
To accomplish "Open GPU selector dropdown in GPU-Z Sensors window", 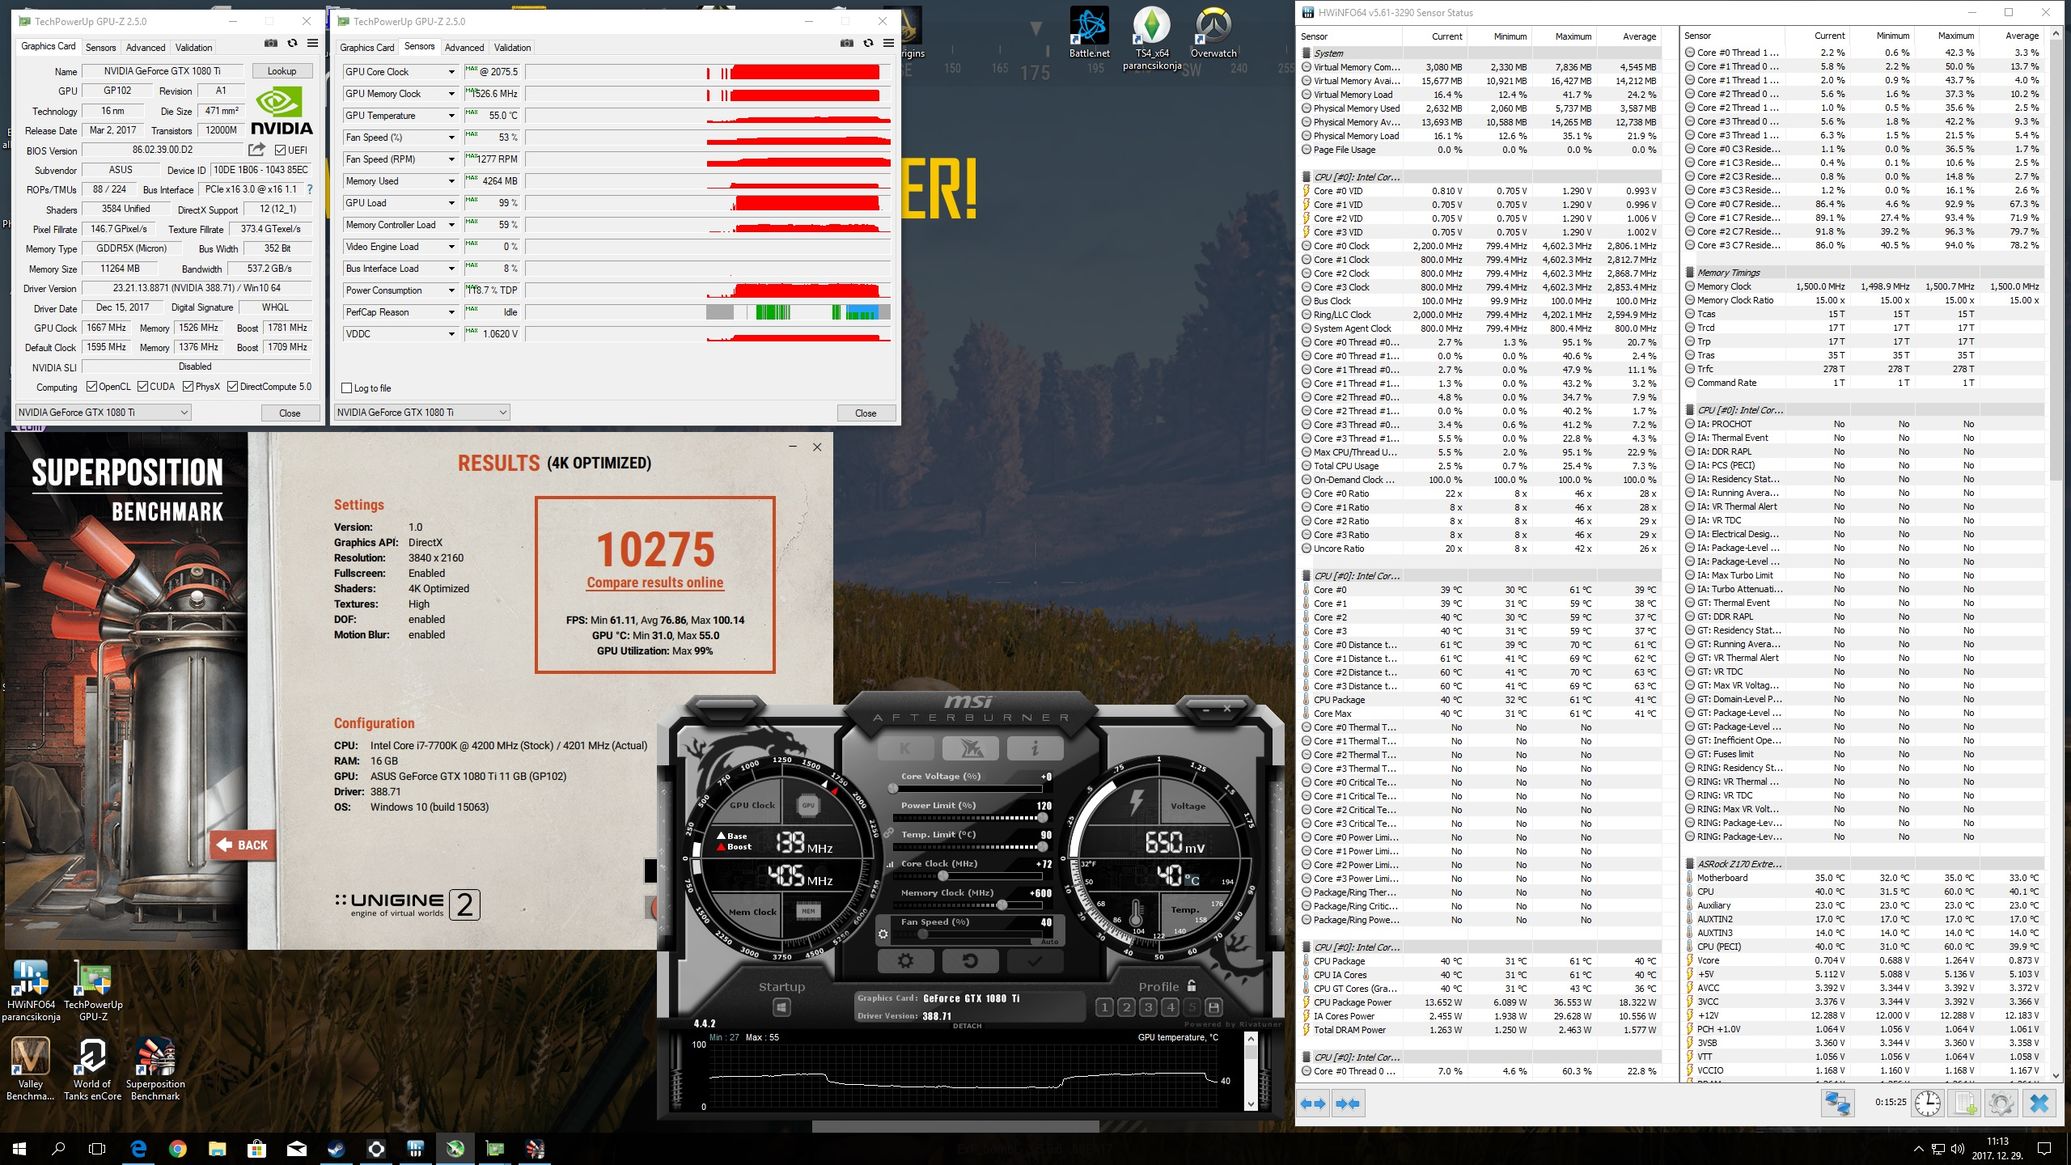I will click(422, 412).
